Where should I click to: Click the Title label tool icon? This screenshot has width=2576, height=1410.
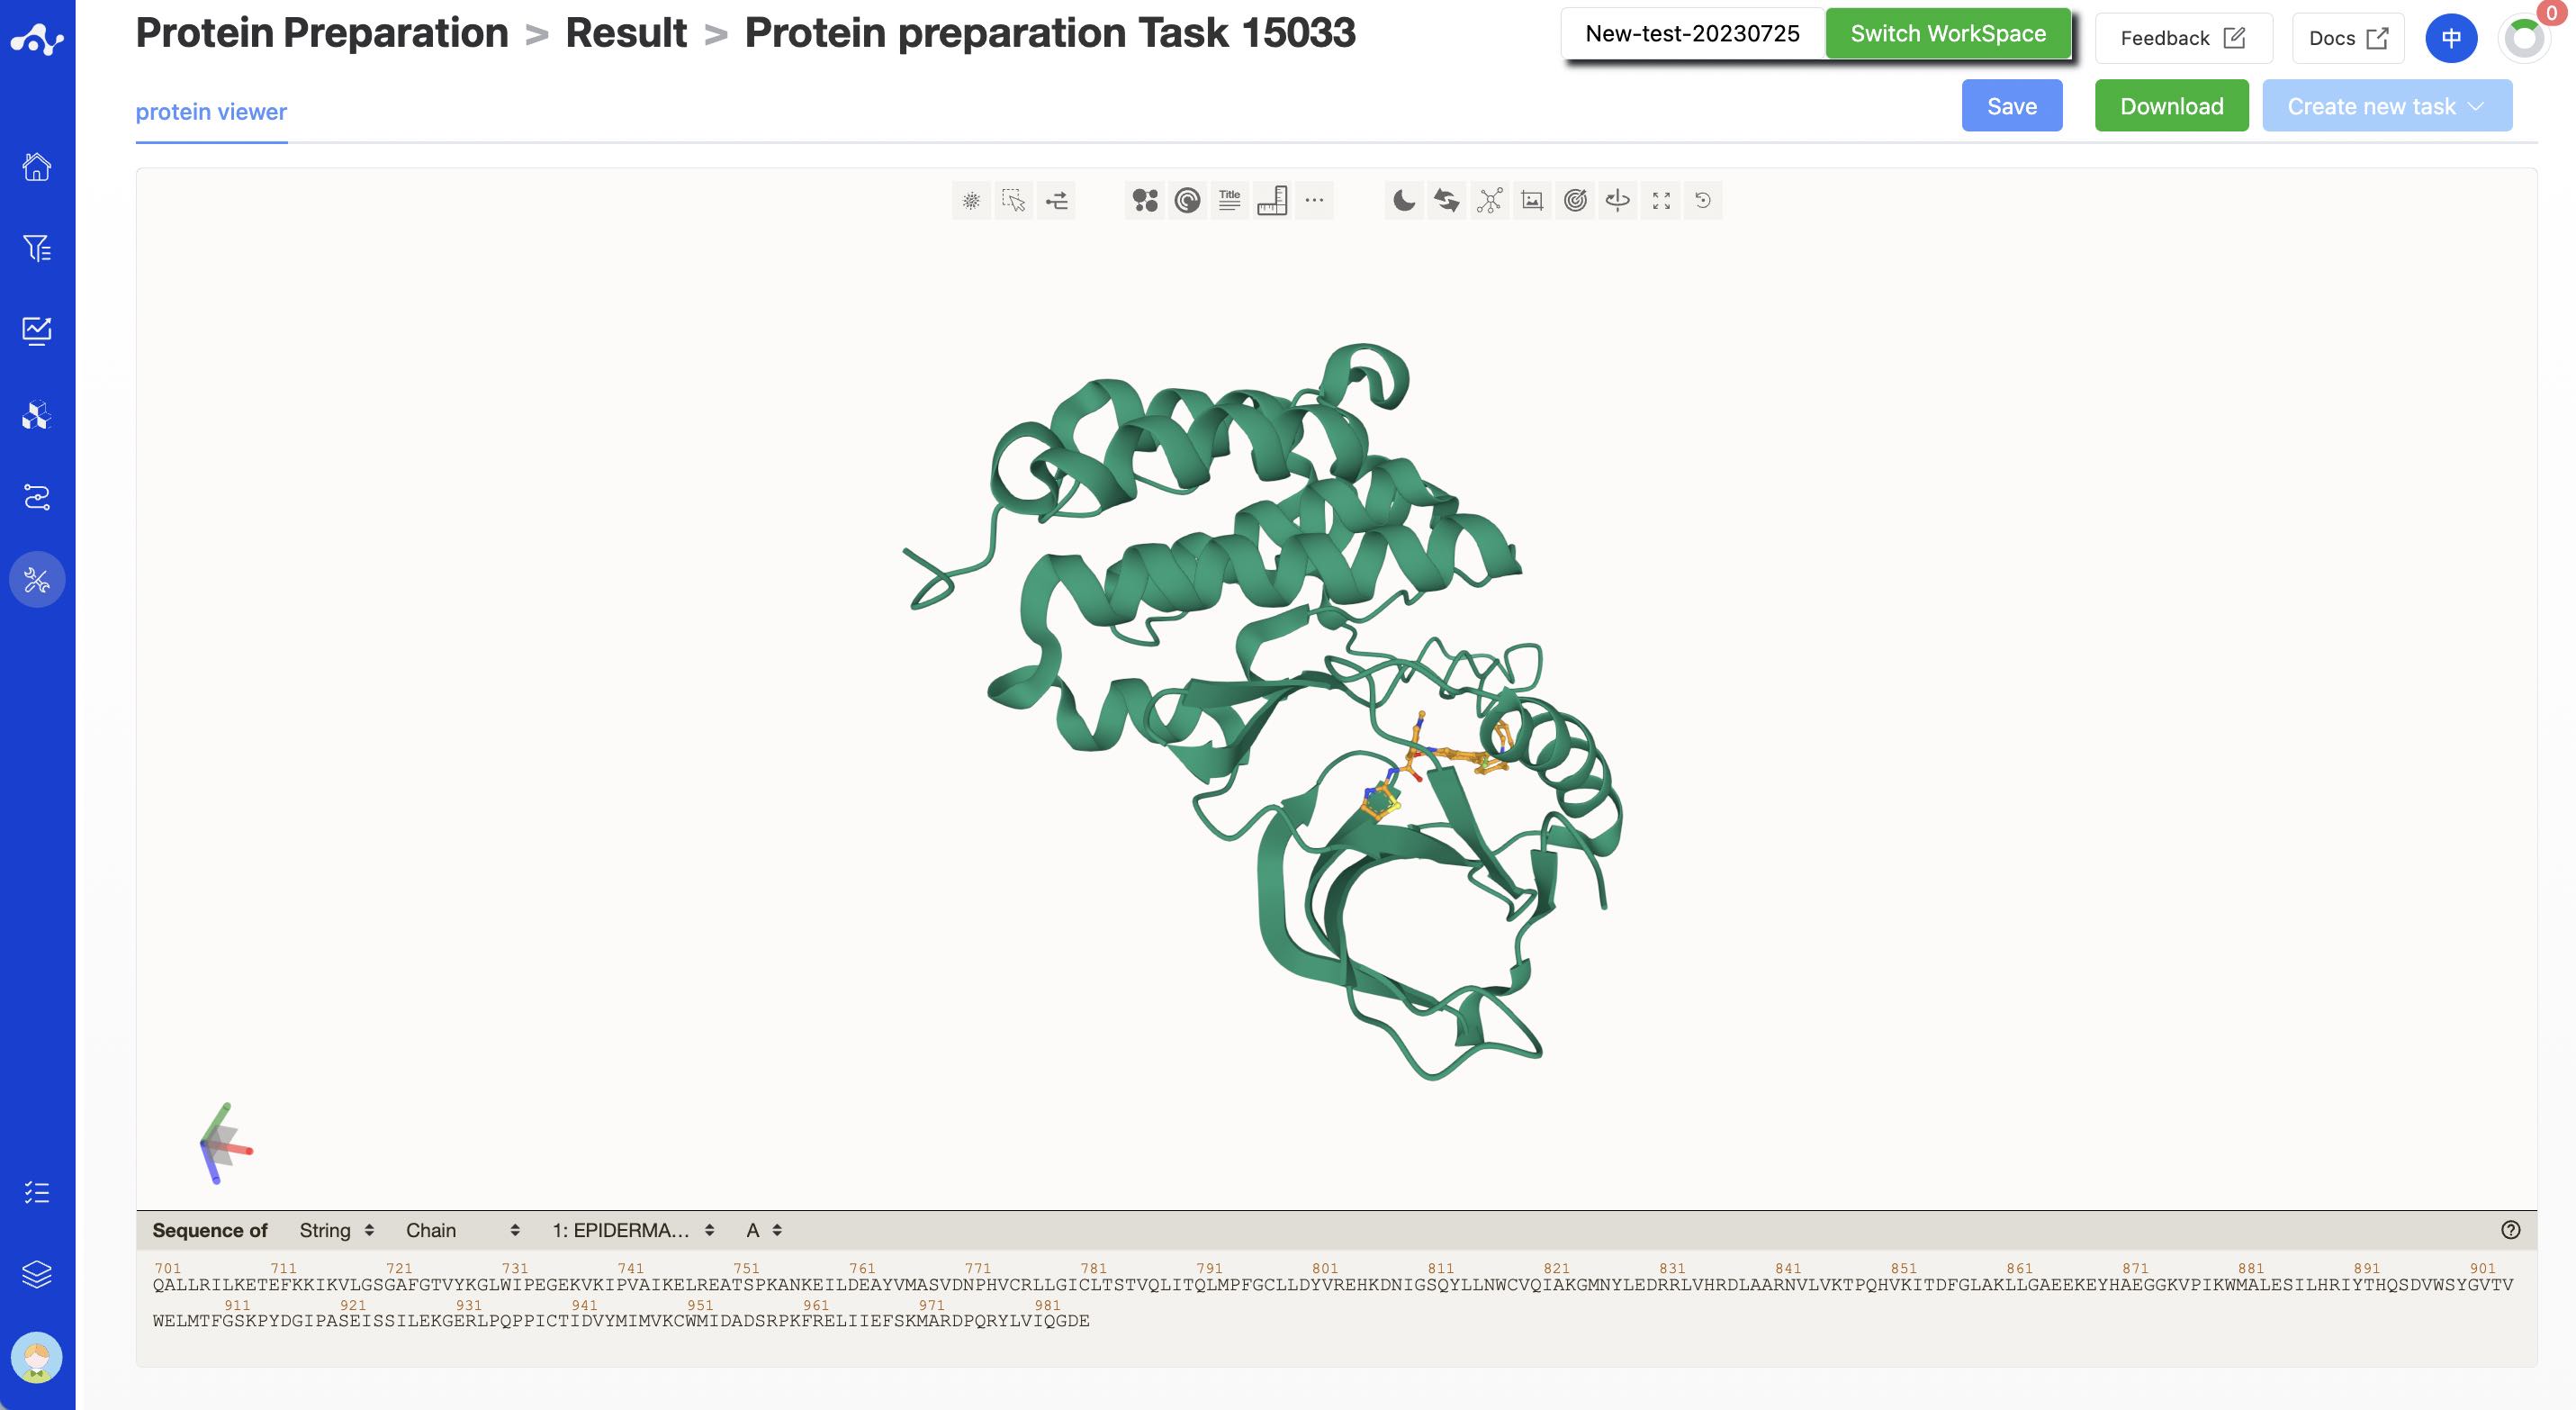coord(1230,201)
